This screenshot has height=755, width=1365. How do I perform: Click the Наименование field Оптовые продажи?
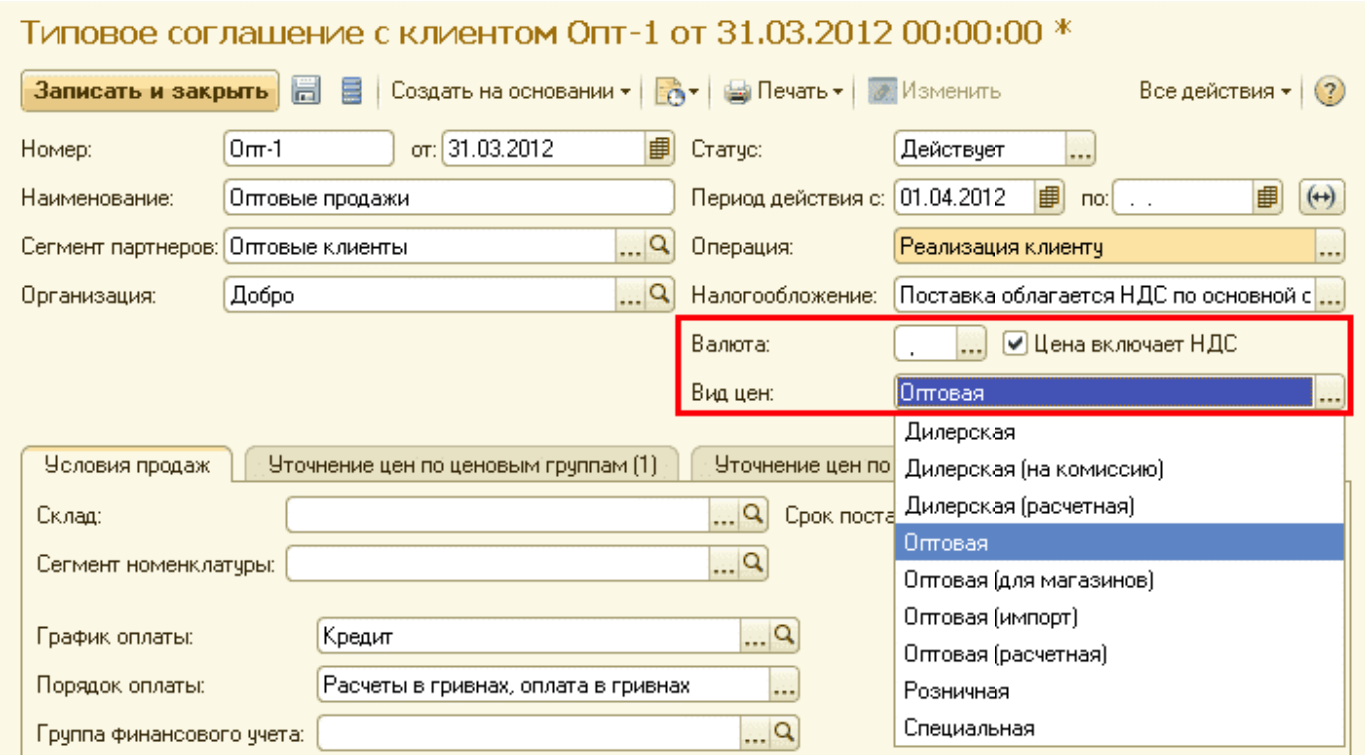tap(450, 198)
